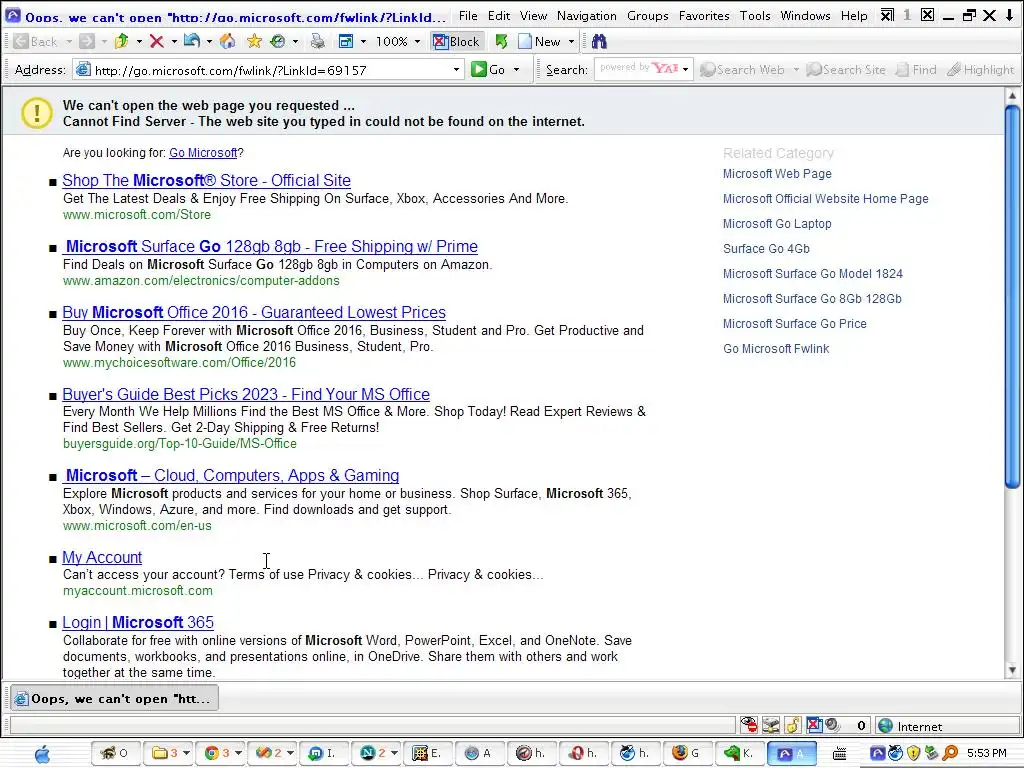Toggle the red X popup status icon
This screenshot has width=1024, height=768.
tap(814, 725)
